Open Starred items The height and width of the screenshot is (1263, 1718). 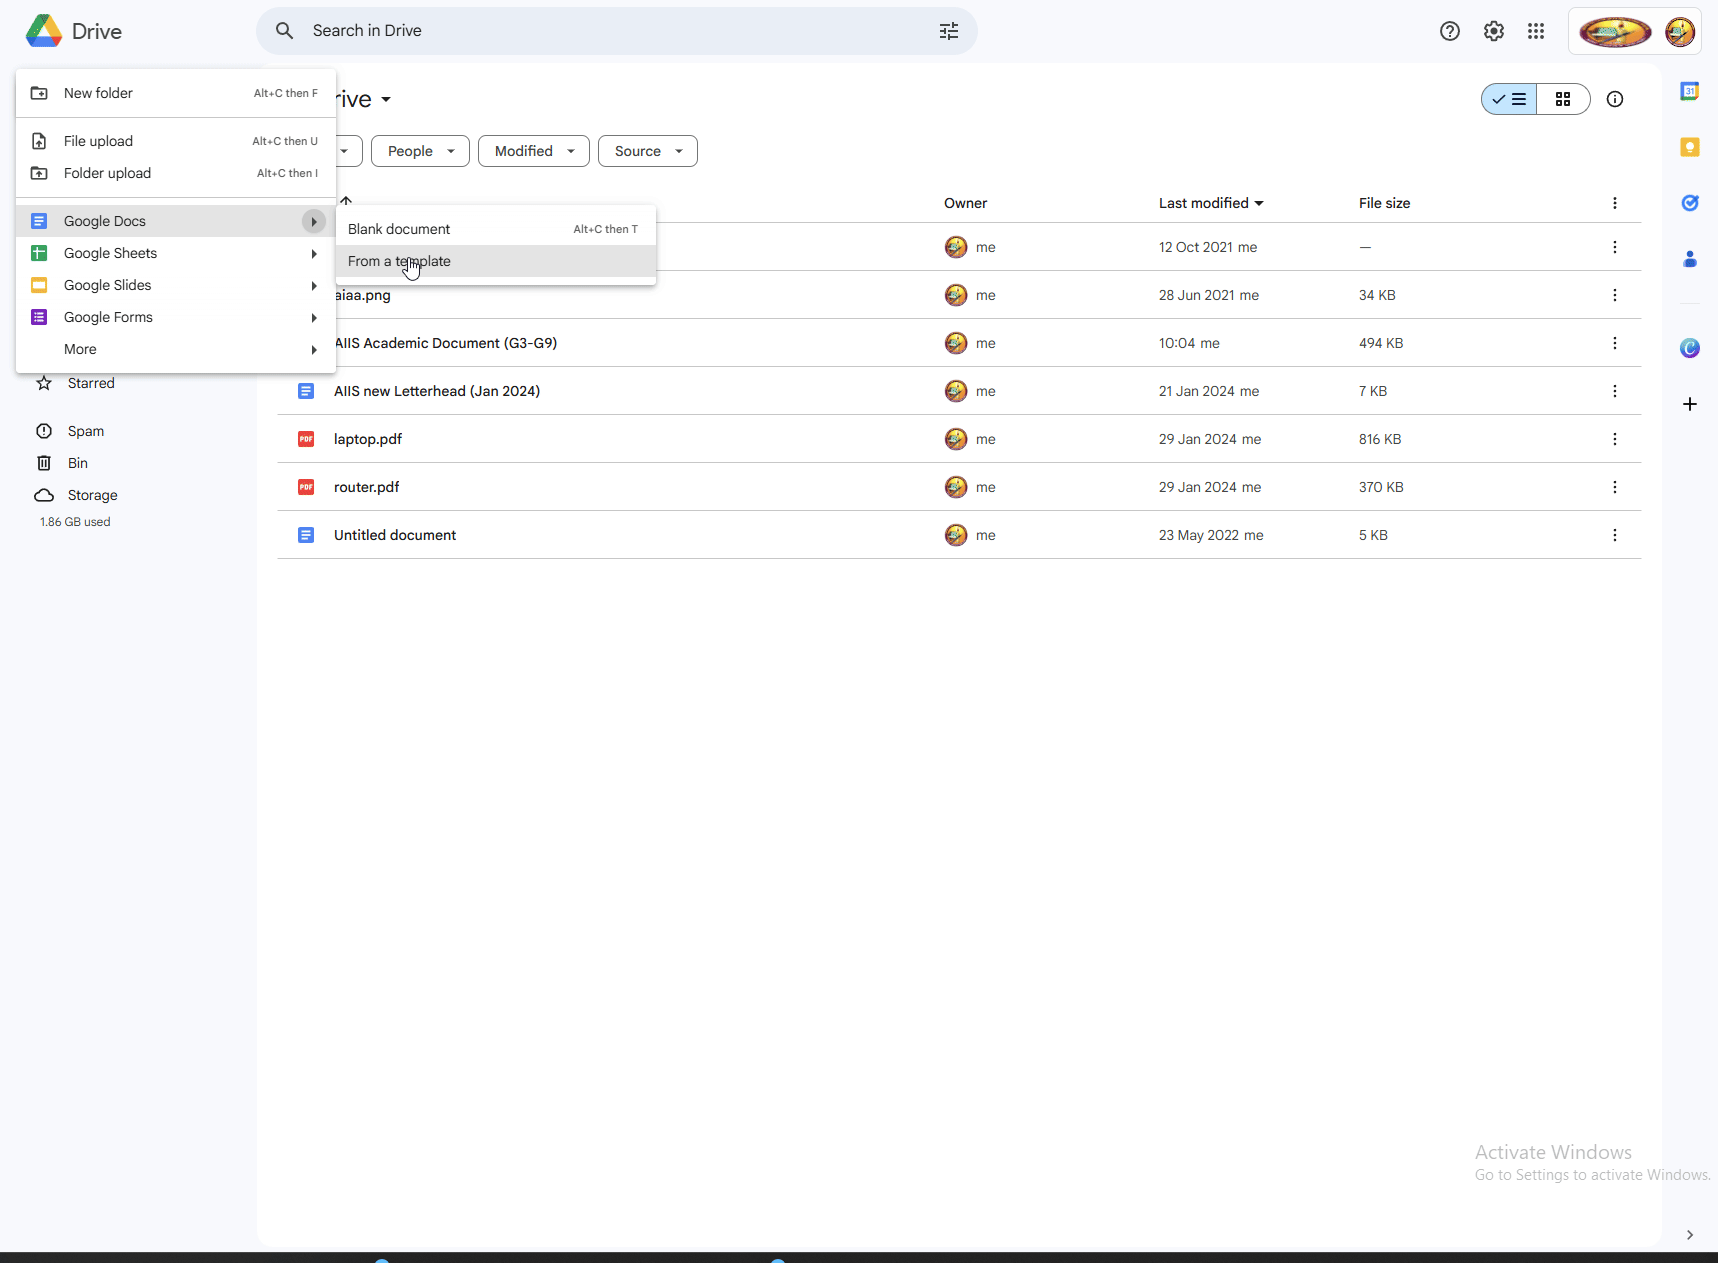pyautogui.click(x=91, y=383)
